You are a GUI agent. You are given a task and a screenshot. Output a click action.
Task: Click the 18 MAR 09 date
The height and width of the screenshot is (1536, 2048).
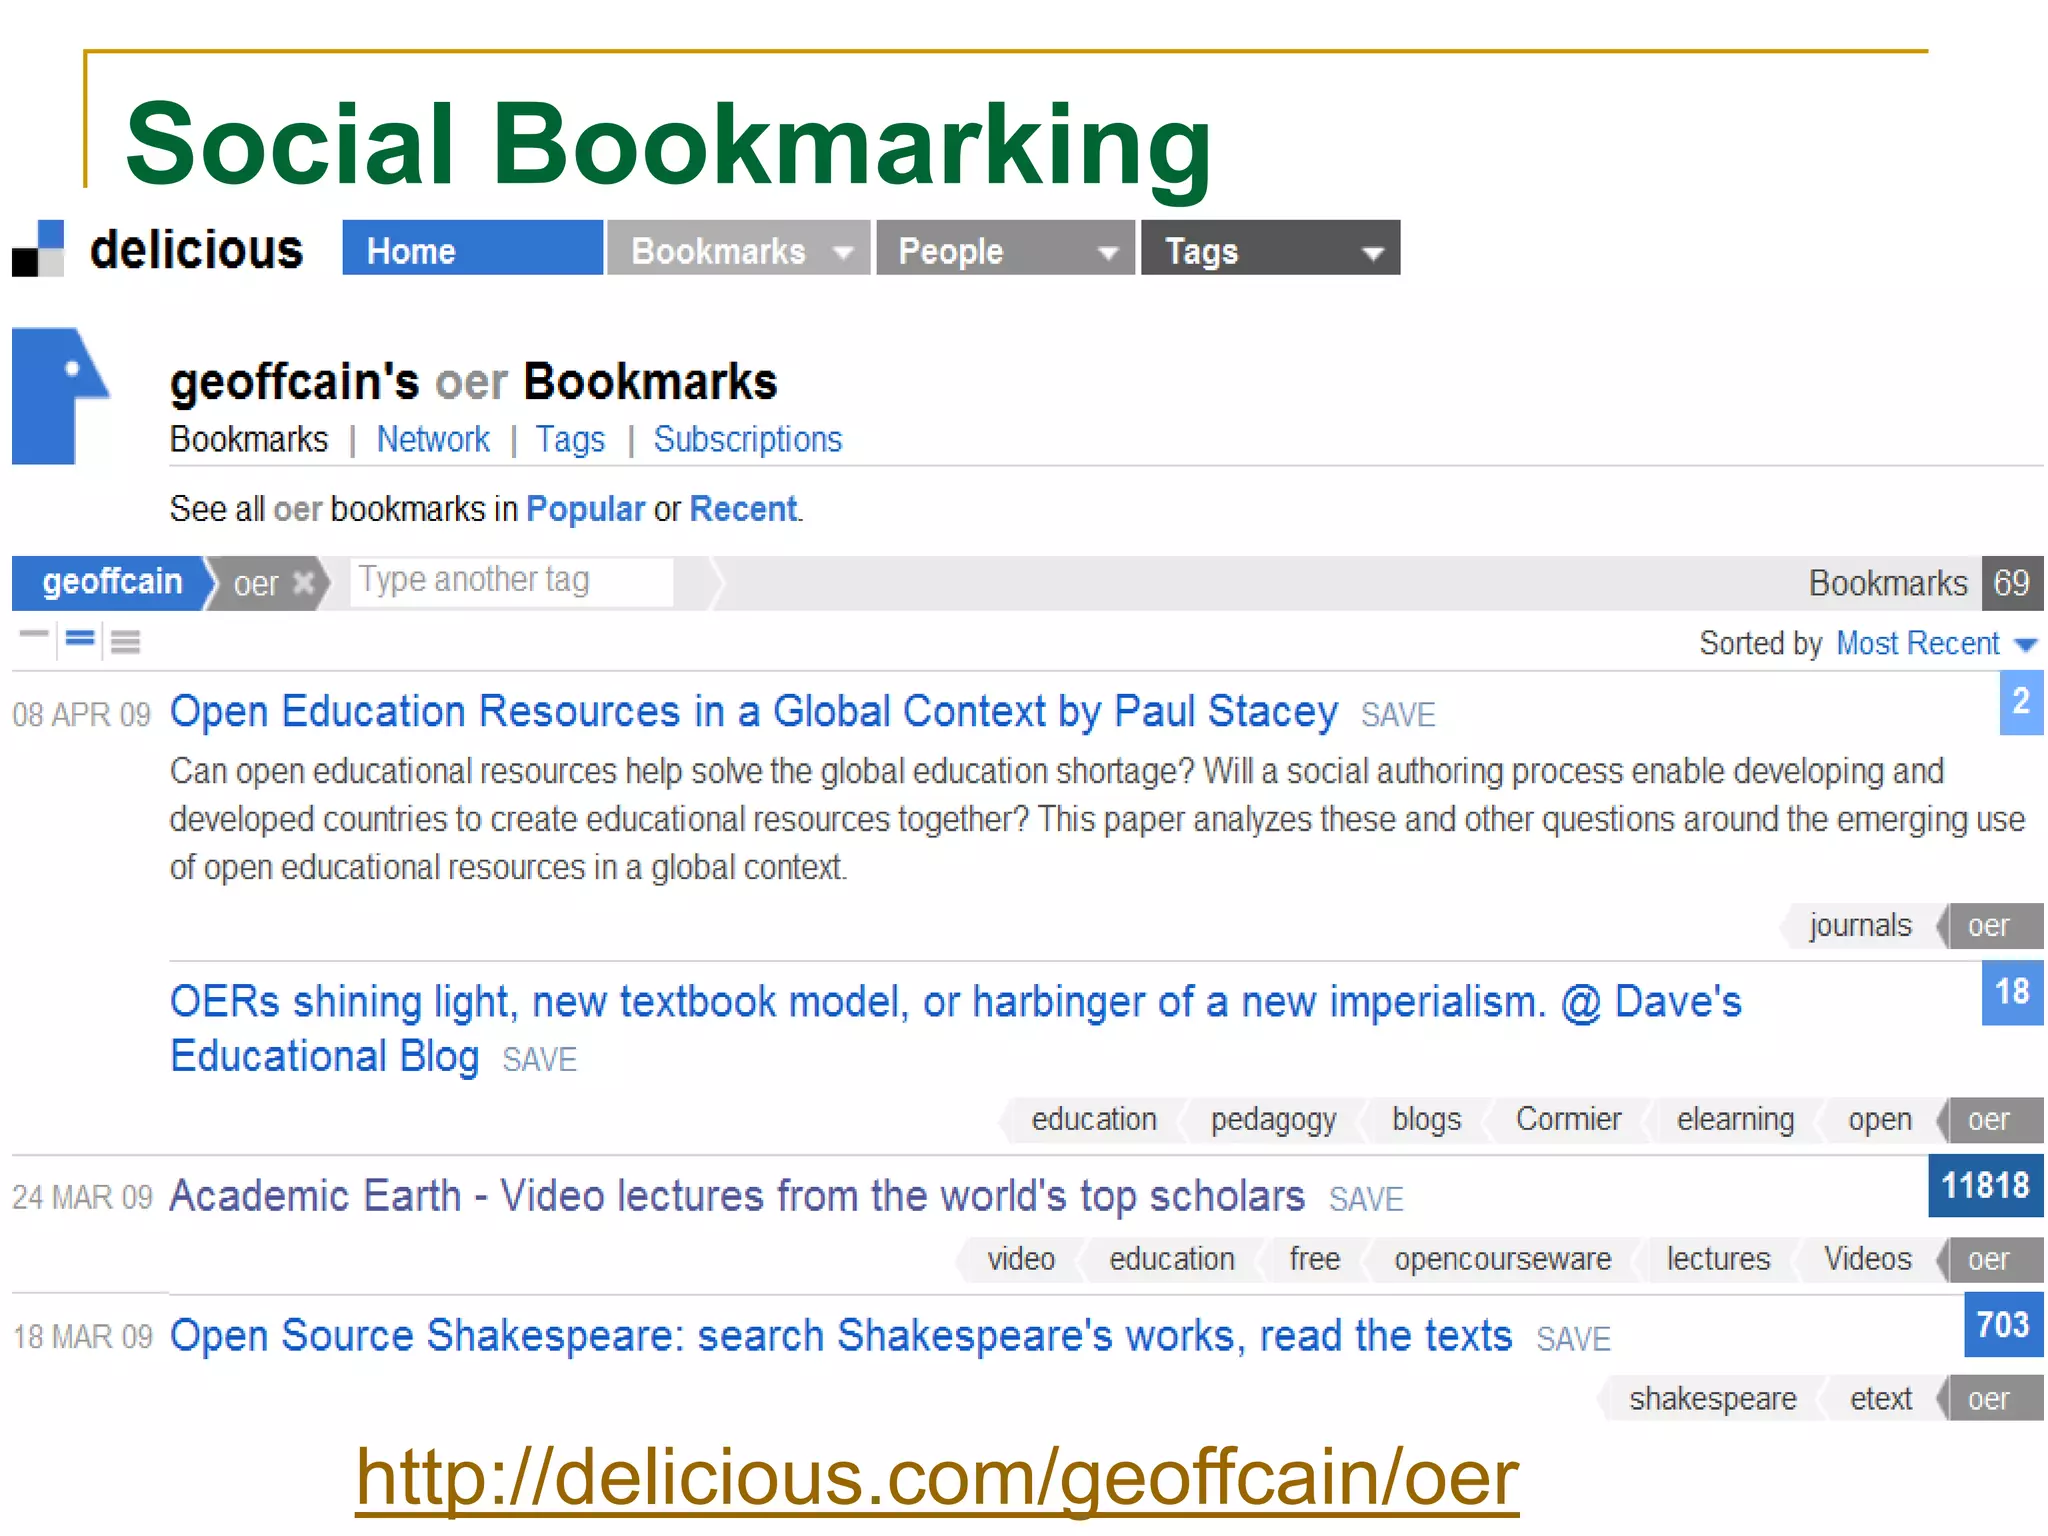(x=82, y=1338)
